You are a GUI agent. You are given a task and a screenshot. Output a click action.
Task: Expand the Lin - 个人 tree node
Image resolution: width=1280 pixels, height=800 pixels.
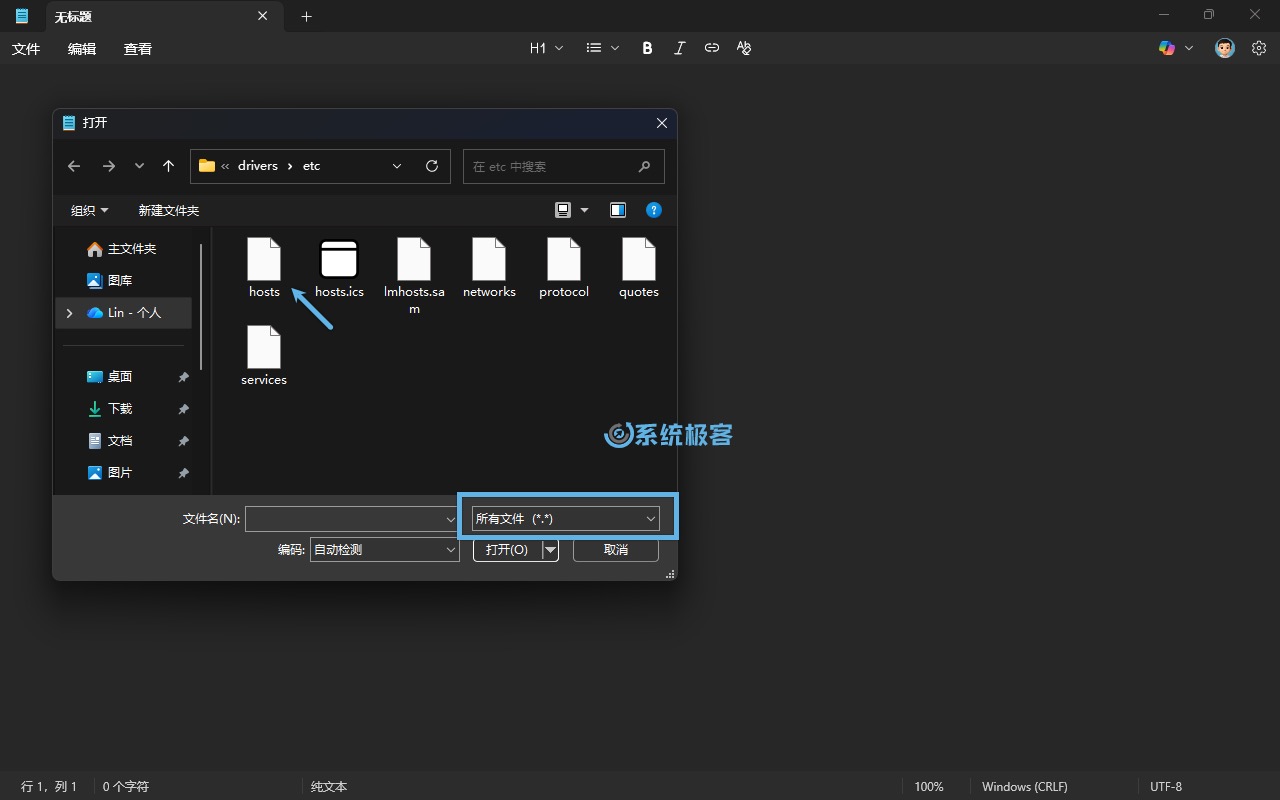pyautogui.click(x=69, y=313)
